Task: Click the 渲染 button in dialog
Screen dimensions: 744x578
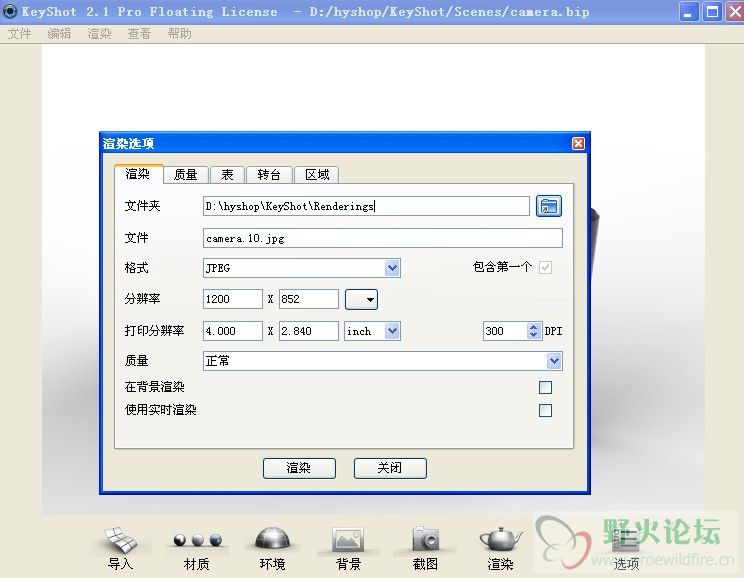Action: click(x=299, y=468)
